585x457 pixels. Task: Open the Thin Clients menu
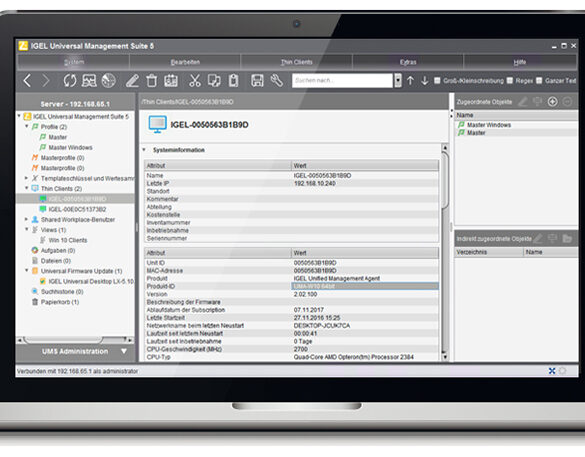tap(297, 62)
